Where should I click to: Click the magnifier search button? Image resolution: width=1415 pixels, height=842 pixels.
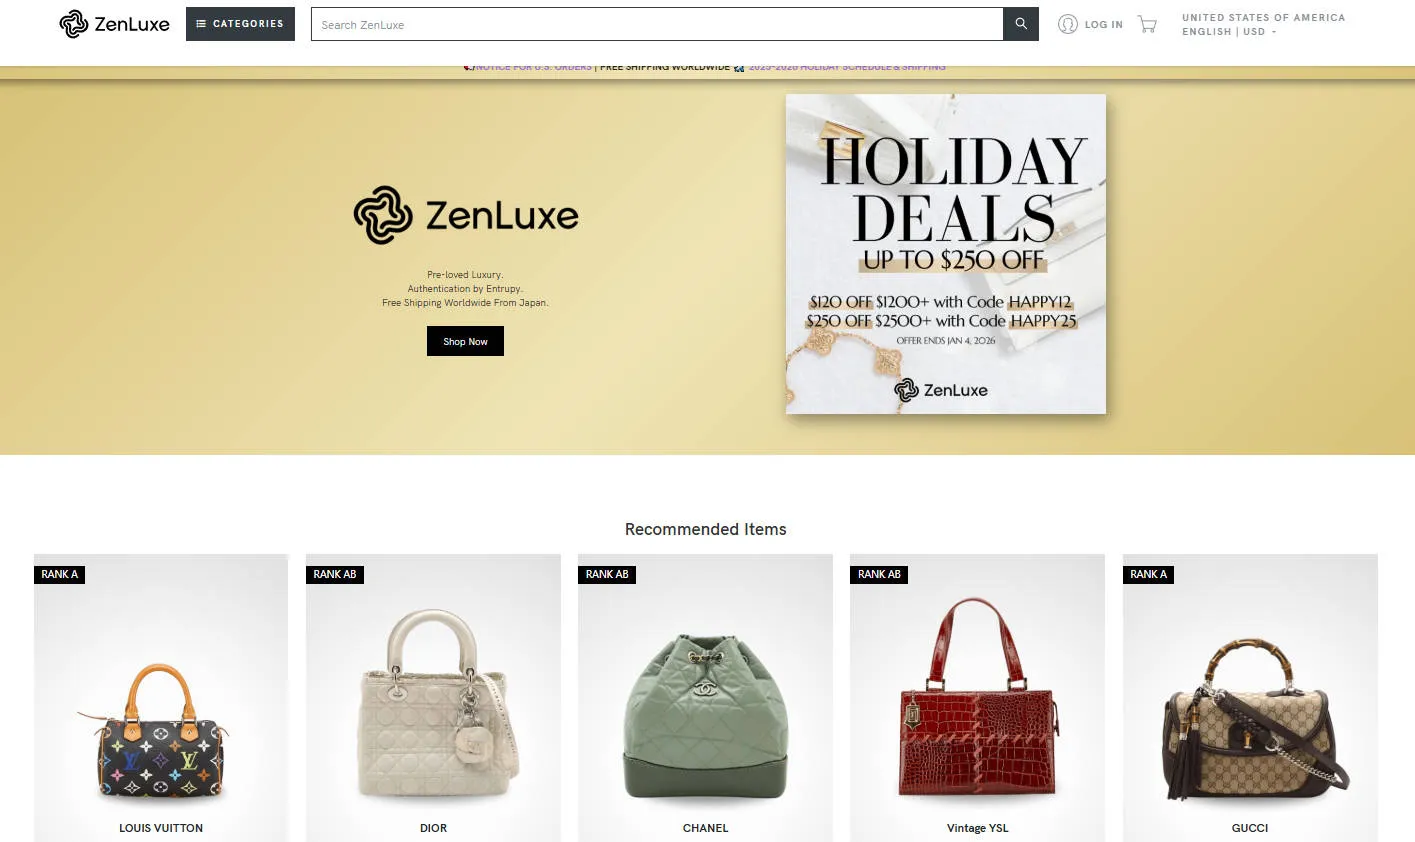pos(1021,24)
